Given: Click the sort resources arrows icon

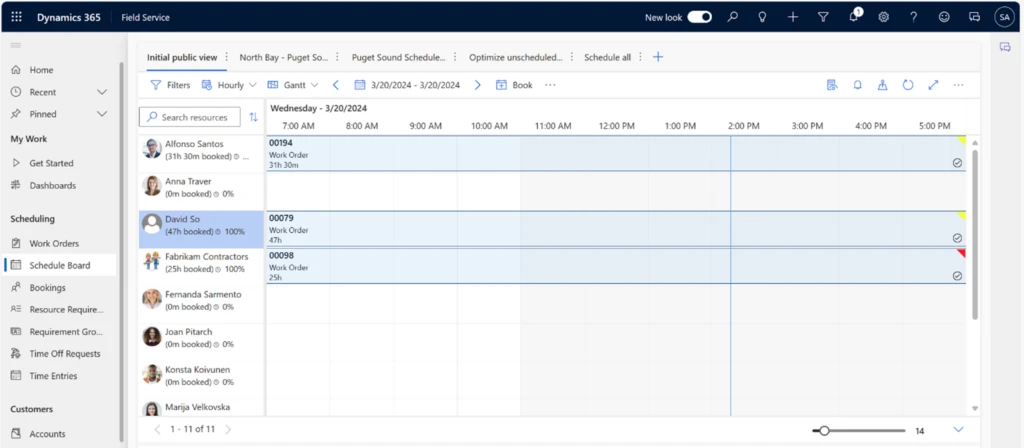Looking at the screenshot, I should pyautogui.click(x=253, y=117).
